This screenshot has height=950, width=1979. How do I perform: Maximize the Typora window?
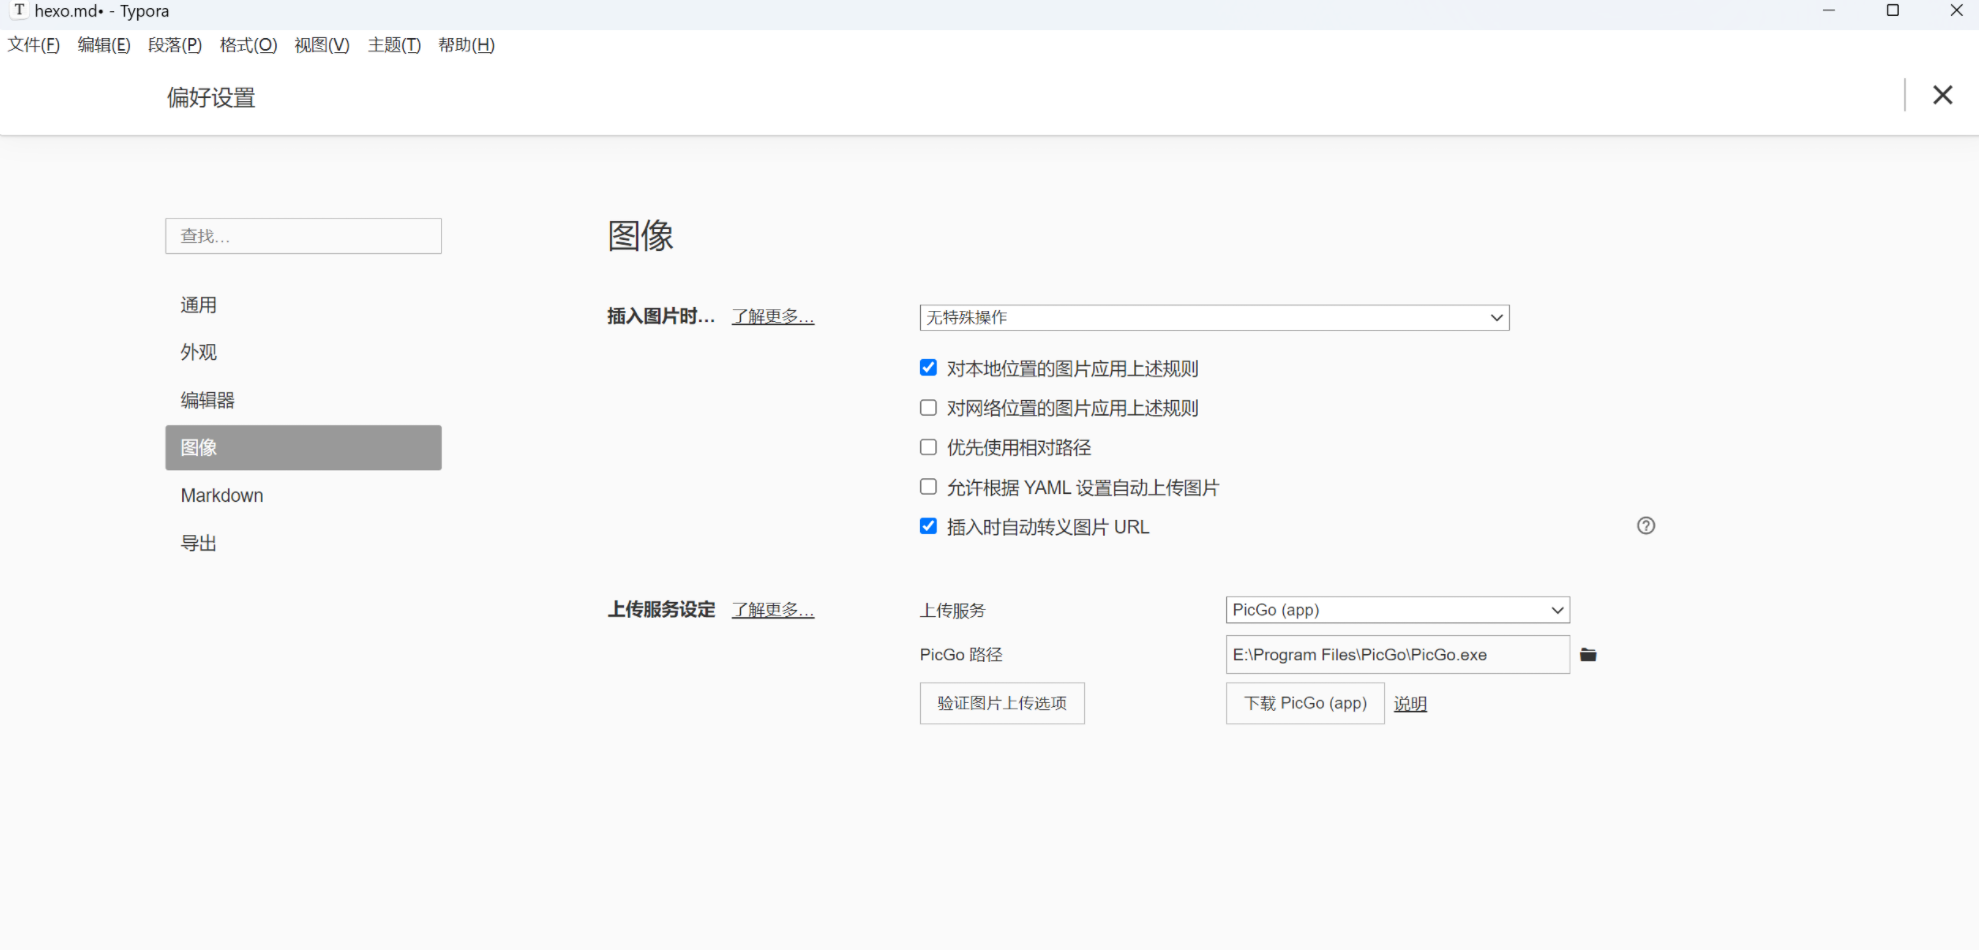coord(1893,11)
